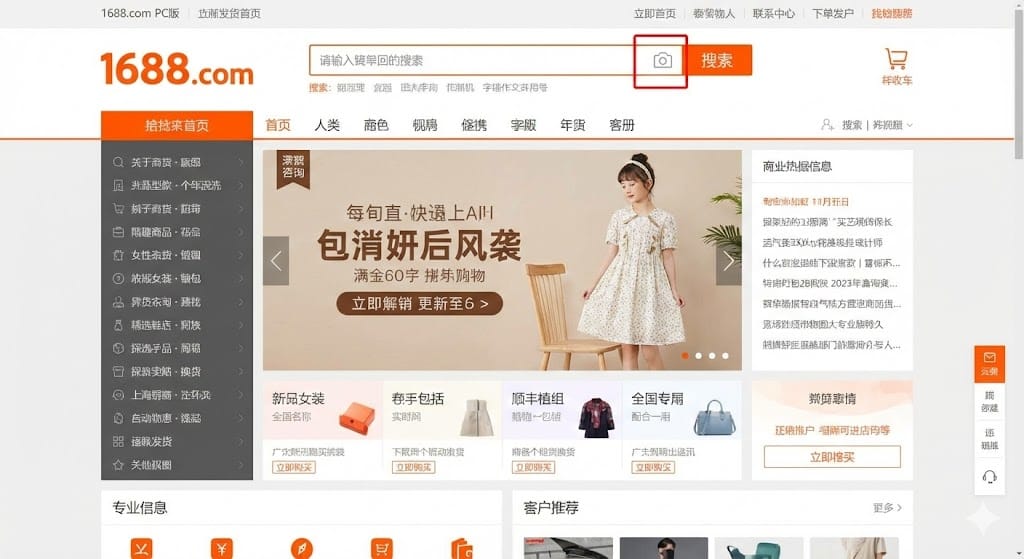1024x559 pixels.
Task: Click the buy button in the 新品女装 card
Action: point(294,468)
